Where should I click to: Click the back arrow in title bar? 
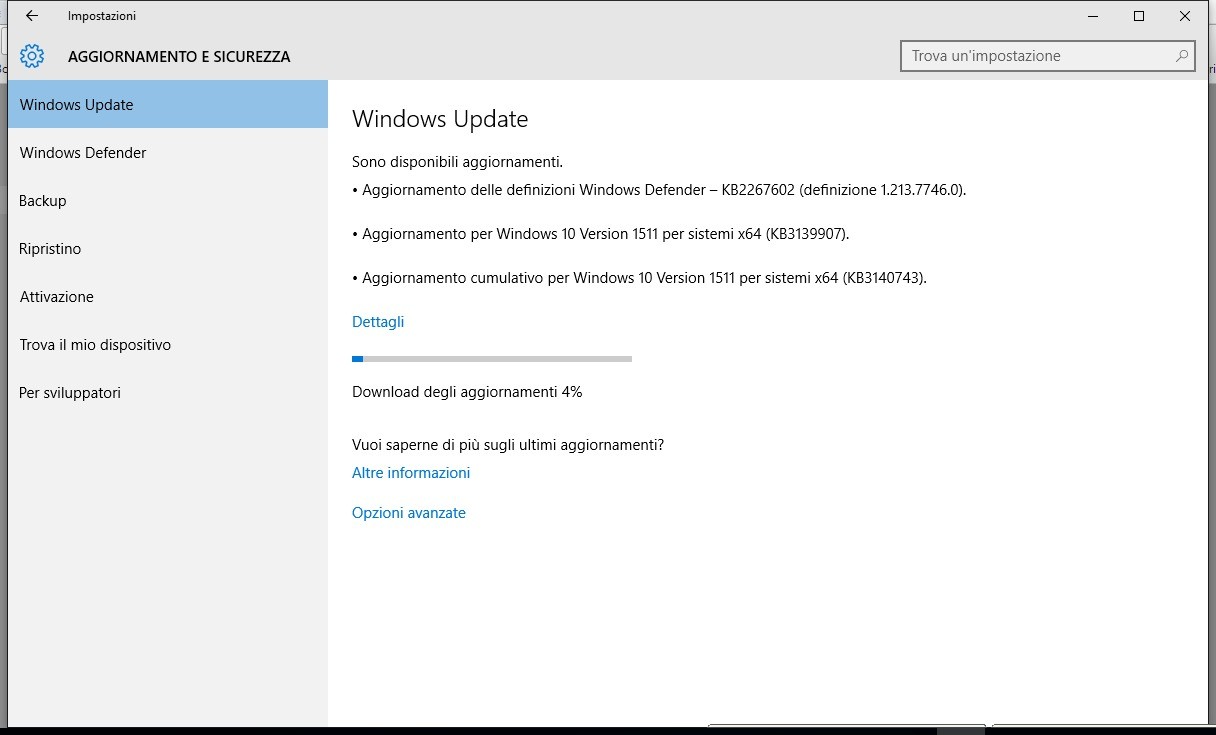[x=32, y=16]
